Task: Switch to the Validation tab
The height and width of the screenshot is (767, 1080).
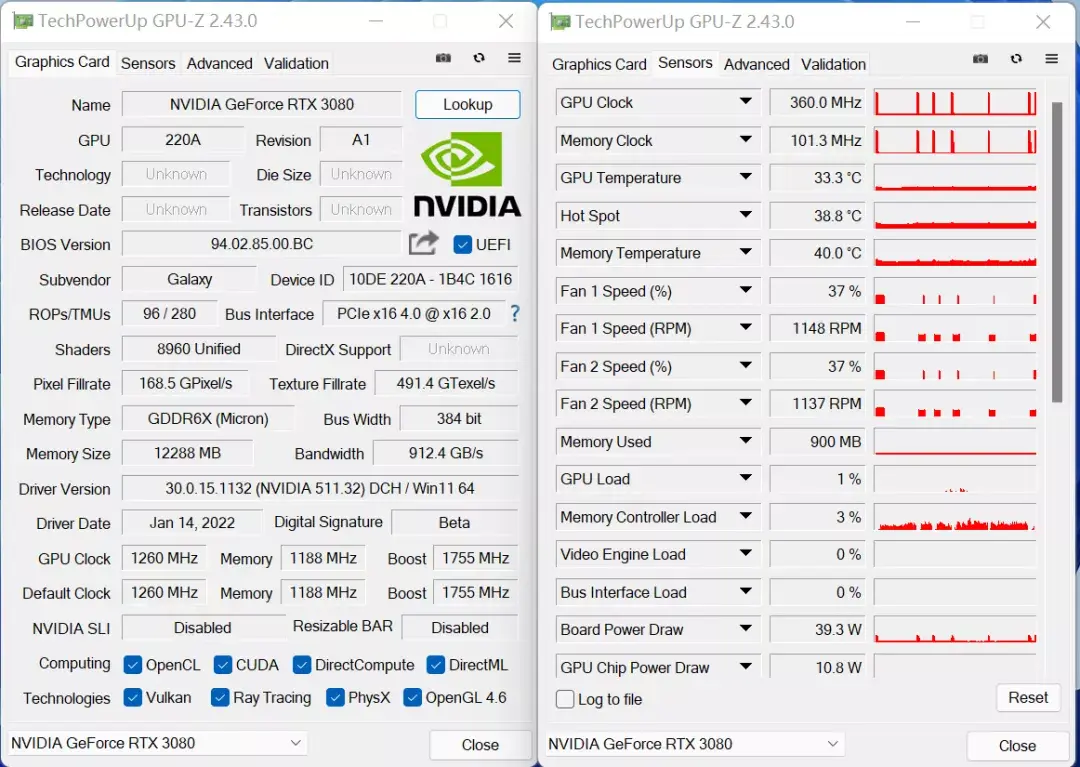Action: coord(295,63)
